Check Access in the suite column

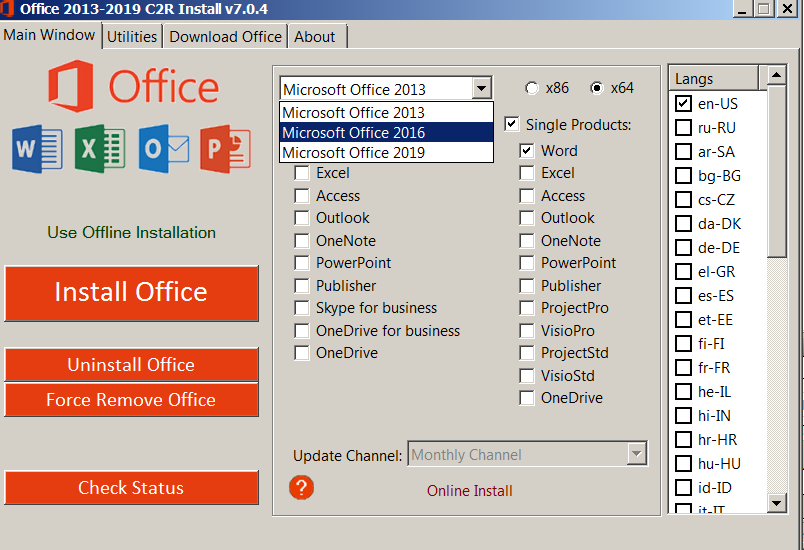[x=302, y=196]
